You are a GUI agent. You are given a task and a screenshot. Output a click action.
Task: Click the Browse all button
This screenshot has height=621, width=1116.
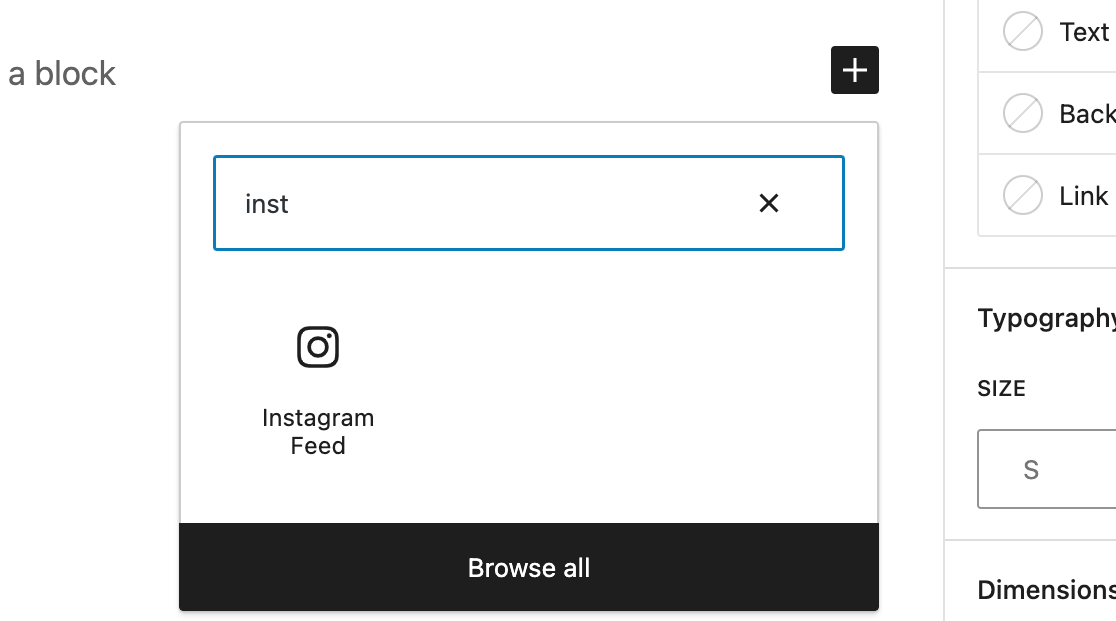pyautogui.click(x=529, y=567)
